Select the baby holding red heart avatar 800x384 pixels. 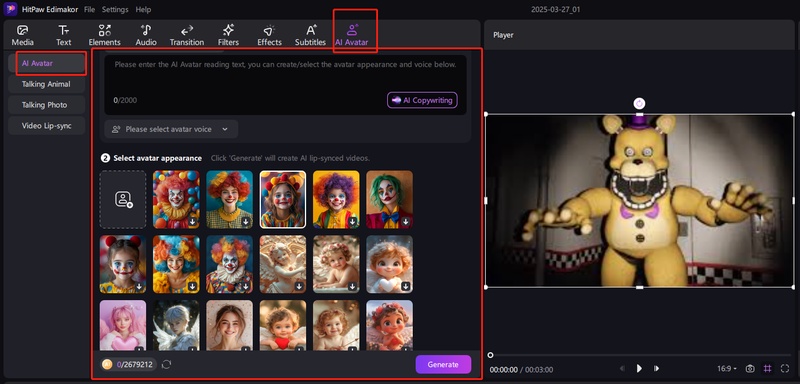pos(283,325)
